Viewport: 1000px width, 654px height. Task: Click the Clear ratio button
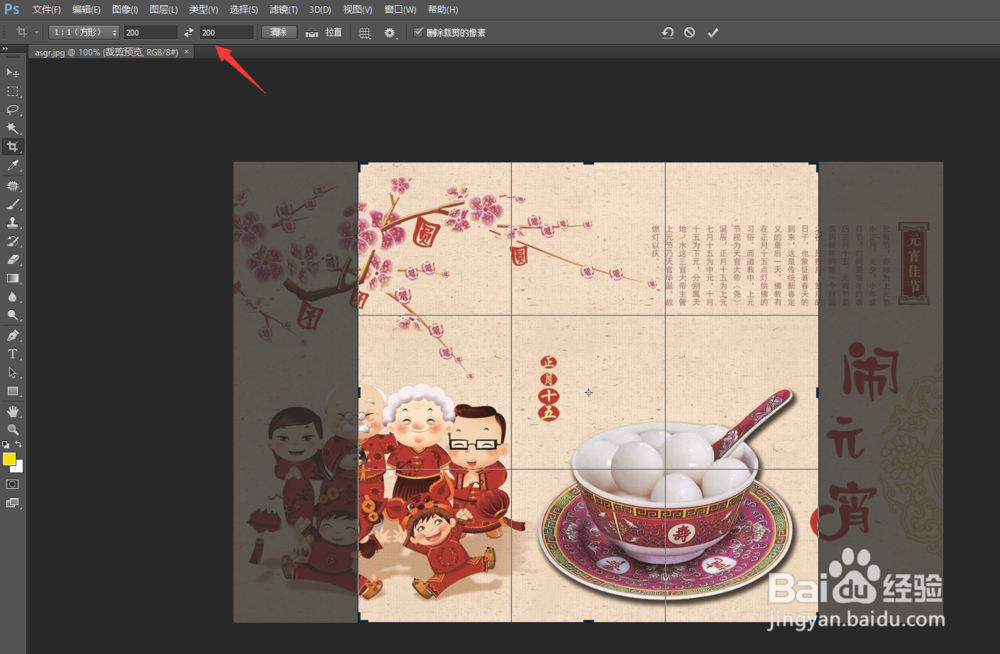point(279,32)
